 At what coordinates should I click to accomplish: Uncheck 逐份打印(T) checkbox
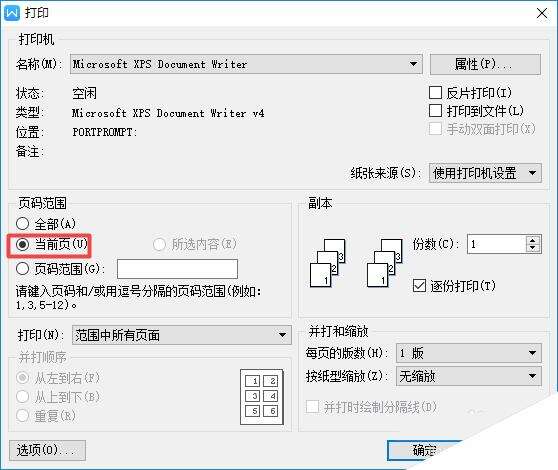tap(419, 286)
